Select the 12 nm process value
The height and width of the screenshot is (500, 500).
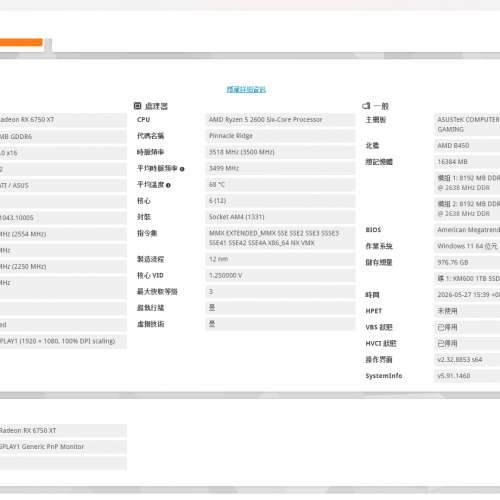280,259
